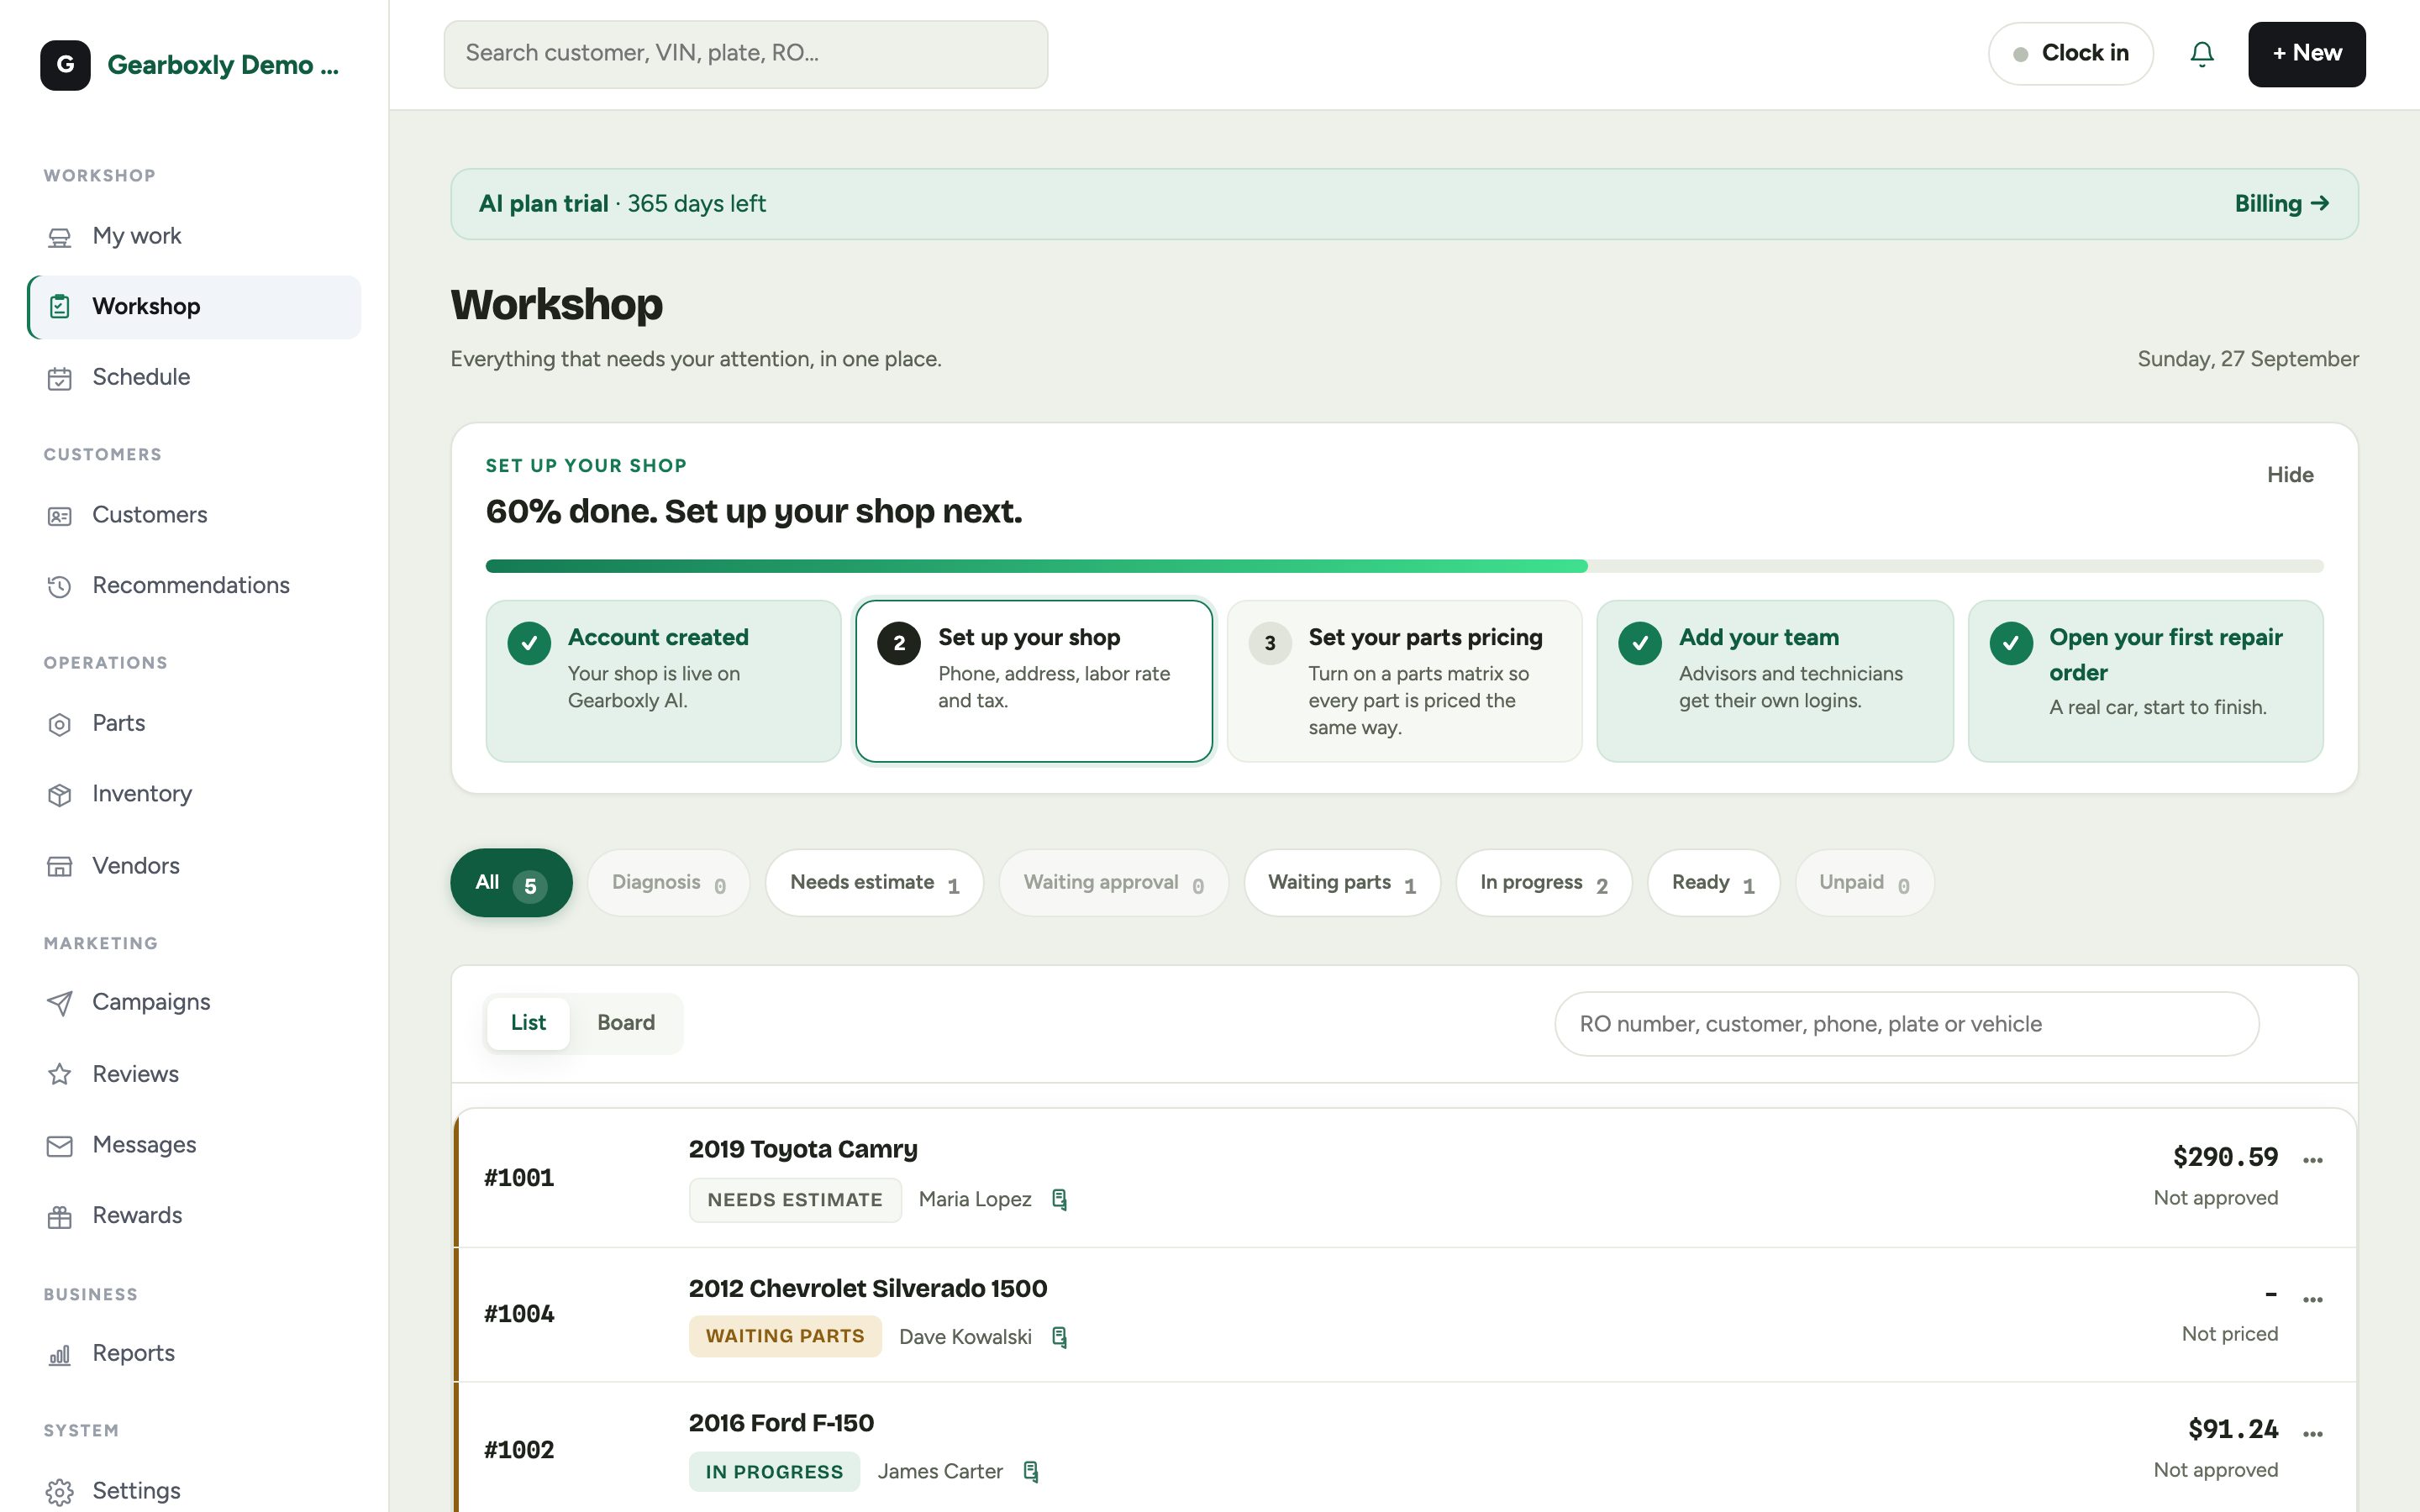This screenshot has width=2420, height=1512.
Task: Open Set up your shop step
Action: pyautogui.click(x=1034, y=681)
